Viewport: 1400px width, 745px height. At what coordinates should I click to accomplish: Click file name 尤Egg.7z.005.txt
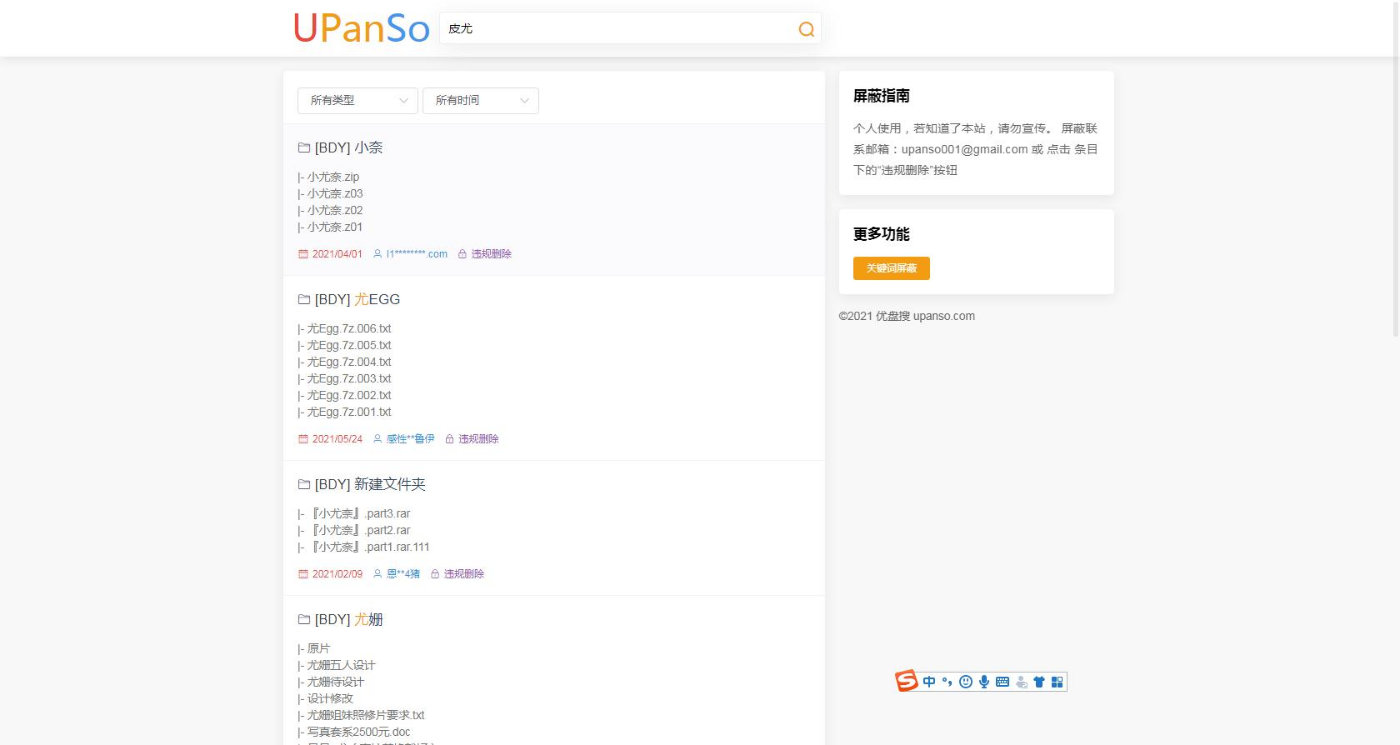click(349, 345)
